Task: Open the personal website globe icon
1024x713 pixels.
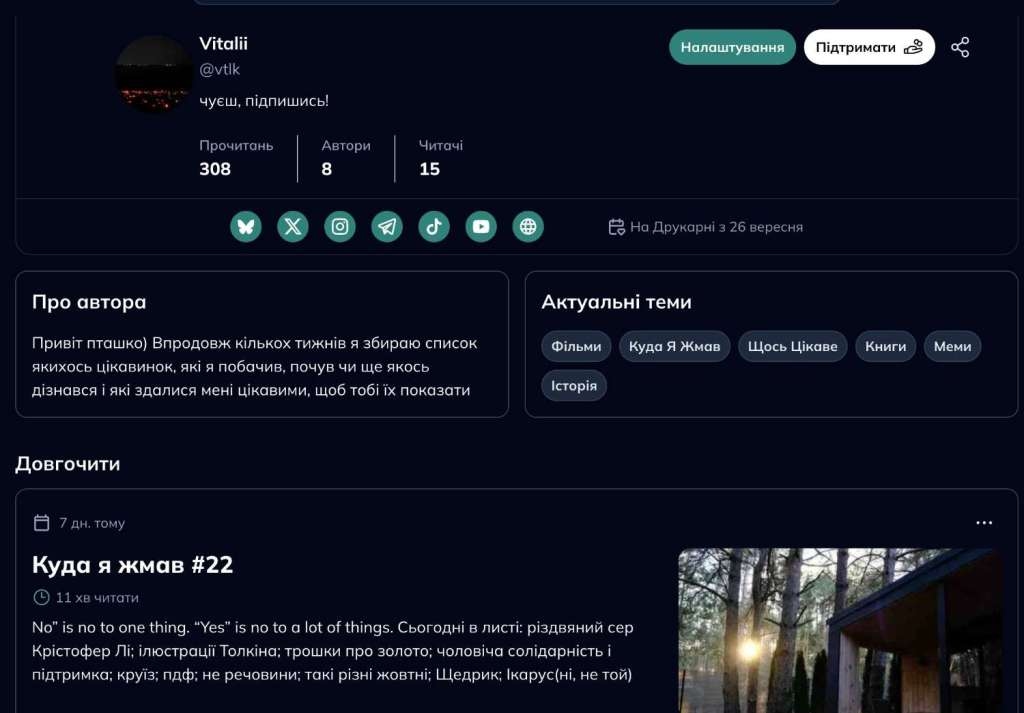Action: tap(528, 227)
